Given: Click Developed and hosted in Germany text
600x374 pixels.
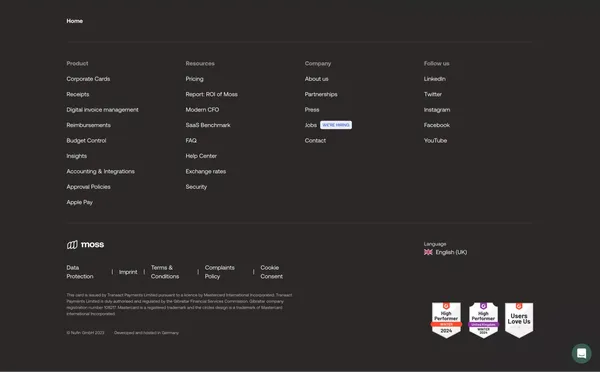Looking at the screenshot, I should pyautogui.click(x=147, y=333).
